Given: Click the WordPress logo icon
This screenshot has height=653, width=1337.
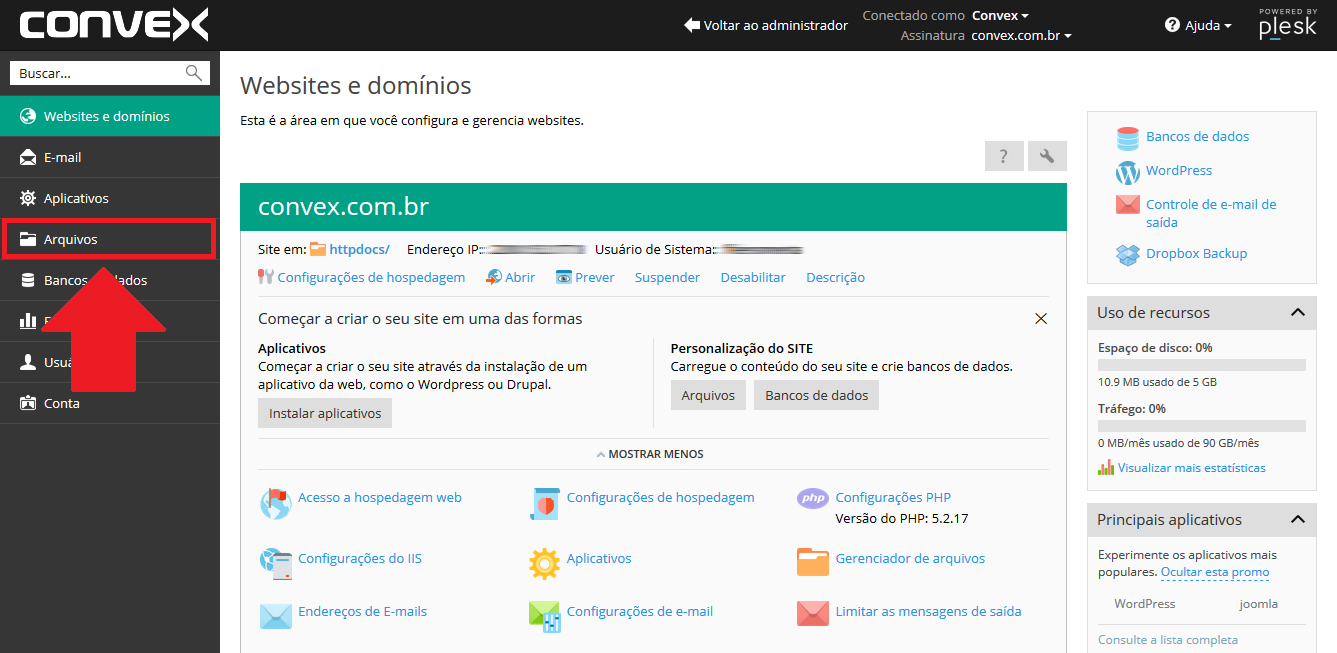Looking at the screenshot, I should 1128,172.
